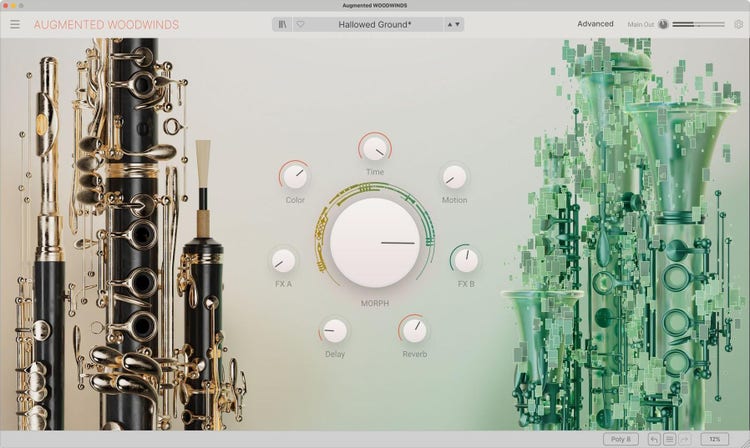Screen dimensions: 750x448
Task: Open the preset browser library icon
Action: point(283,24)
